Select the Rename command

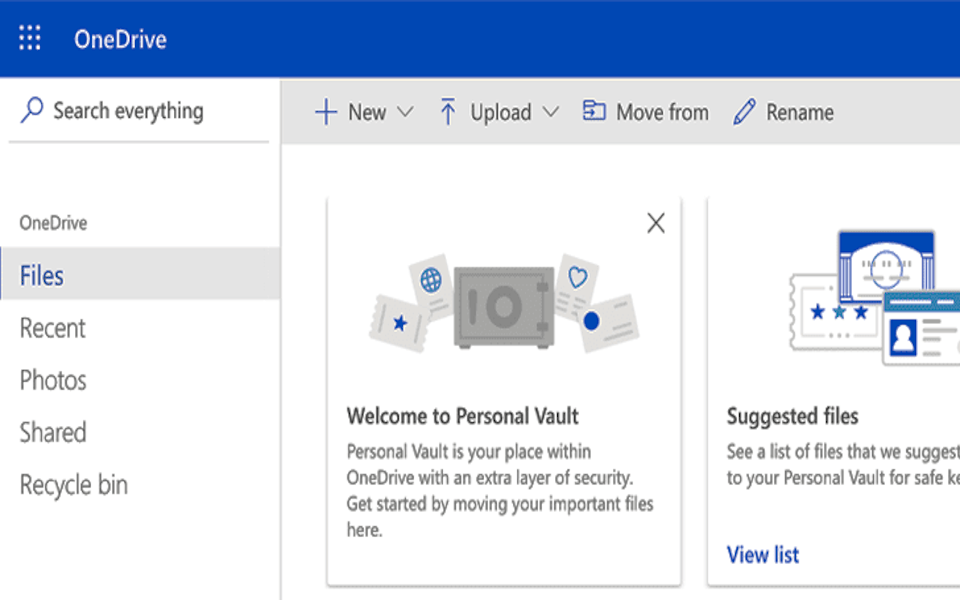click(x=800, y=113)
